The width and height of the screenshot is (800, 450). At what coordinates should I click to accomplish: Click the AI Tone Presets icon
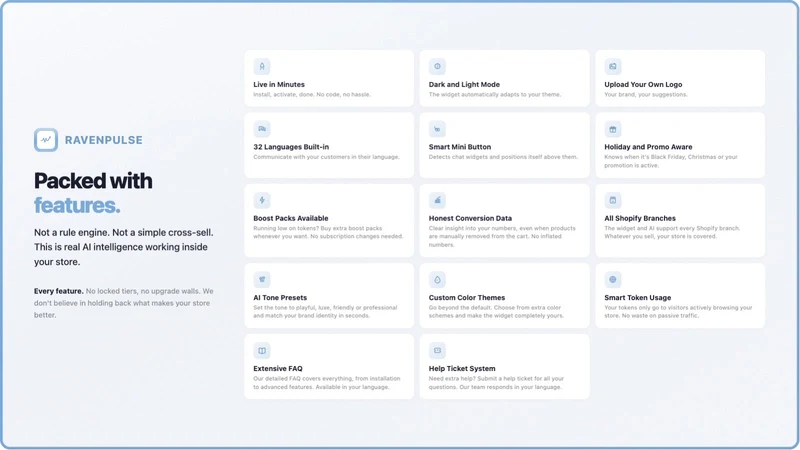pos(262,280)
